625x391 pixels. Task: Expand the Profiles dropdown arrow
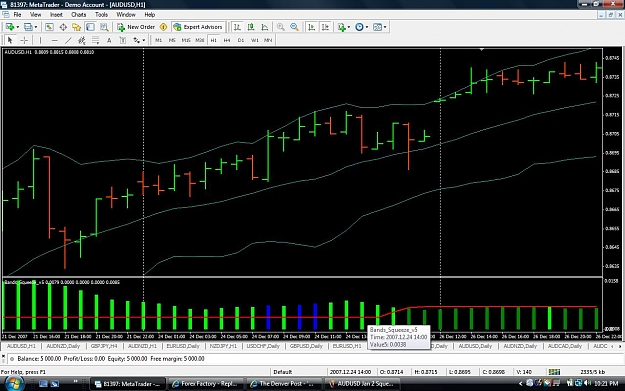36,27
